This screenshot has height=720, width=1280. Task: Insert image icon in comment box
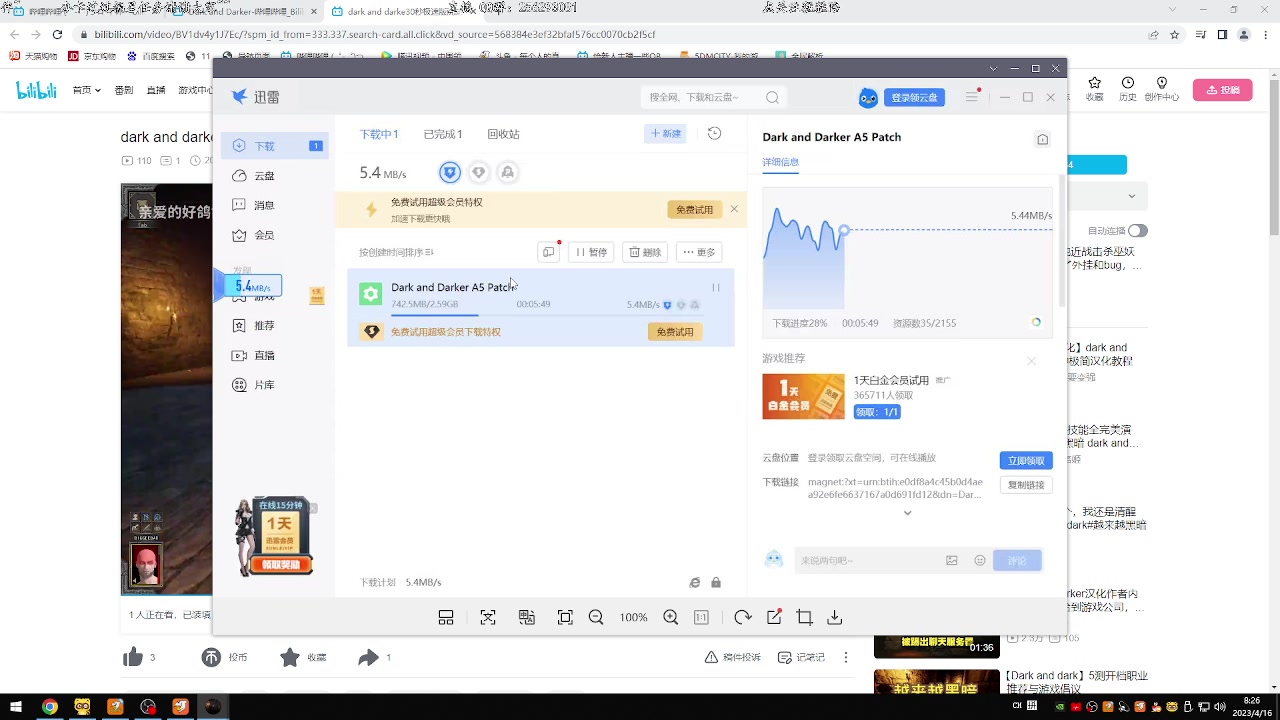point(952,561)
